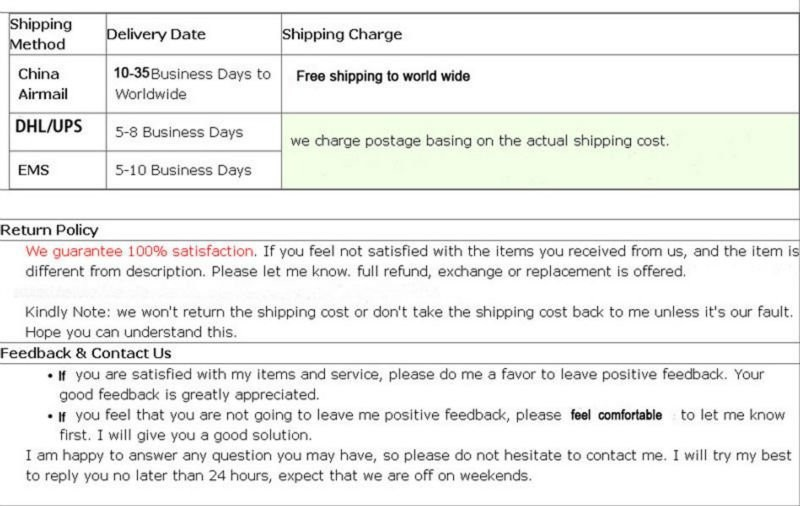Select the EMS shipping method cell
This screenshot has width=800, height=506.
[58, 170]
